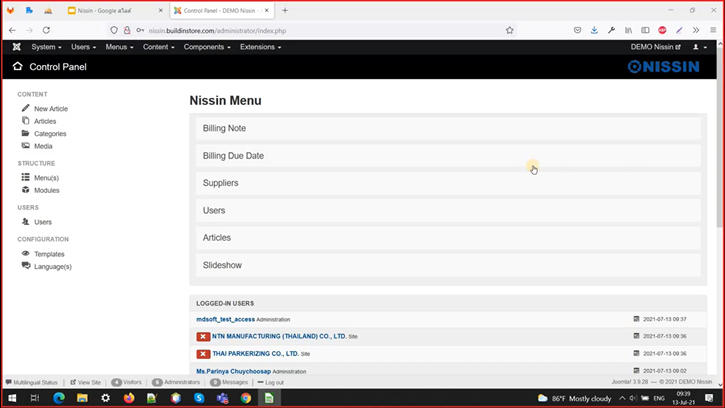Click the Media image icon

pyautogui.click(x=25, y=146)
